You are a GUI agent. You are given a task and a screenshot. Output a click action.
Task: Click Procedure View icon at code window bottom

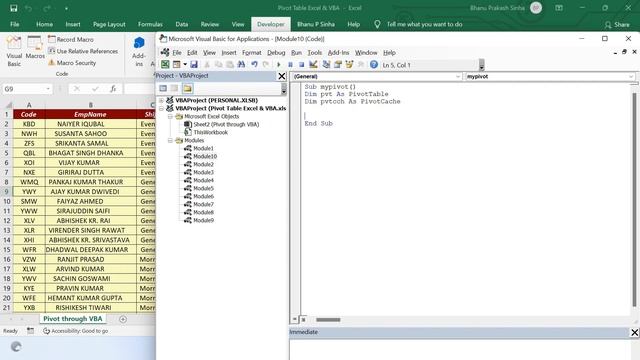click(x=295, y=320)
